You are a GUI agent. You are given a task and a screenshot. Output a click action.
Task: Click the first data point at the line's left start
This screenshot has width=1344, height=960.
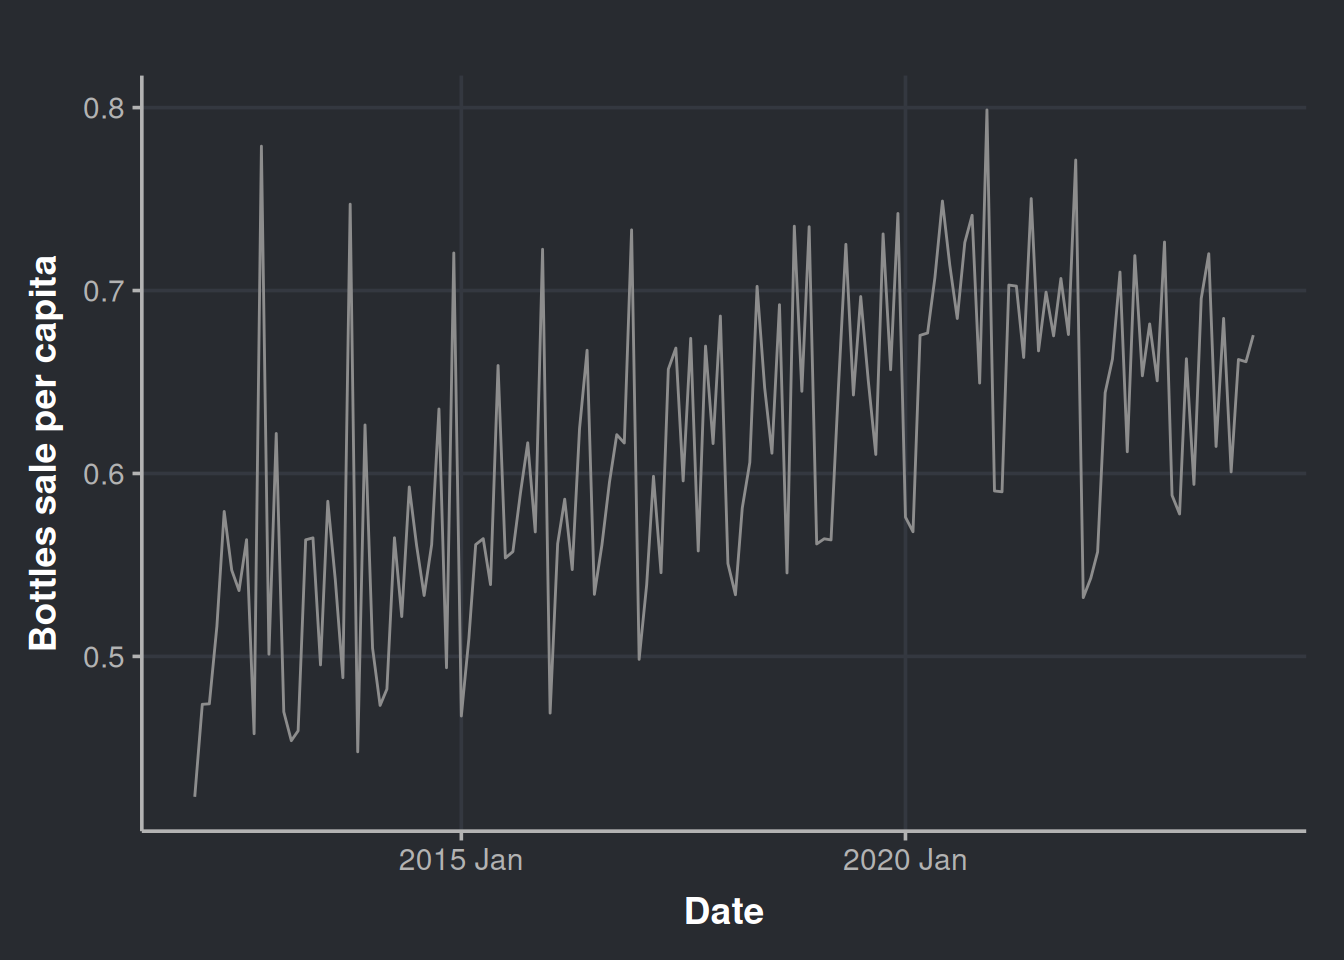[195, 795]
